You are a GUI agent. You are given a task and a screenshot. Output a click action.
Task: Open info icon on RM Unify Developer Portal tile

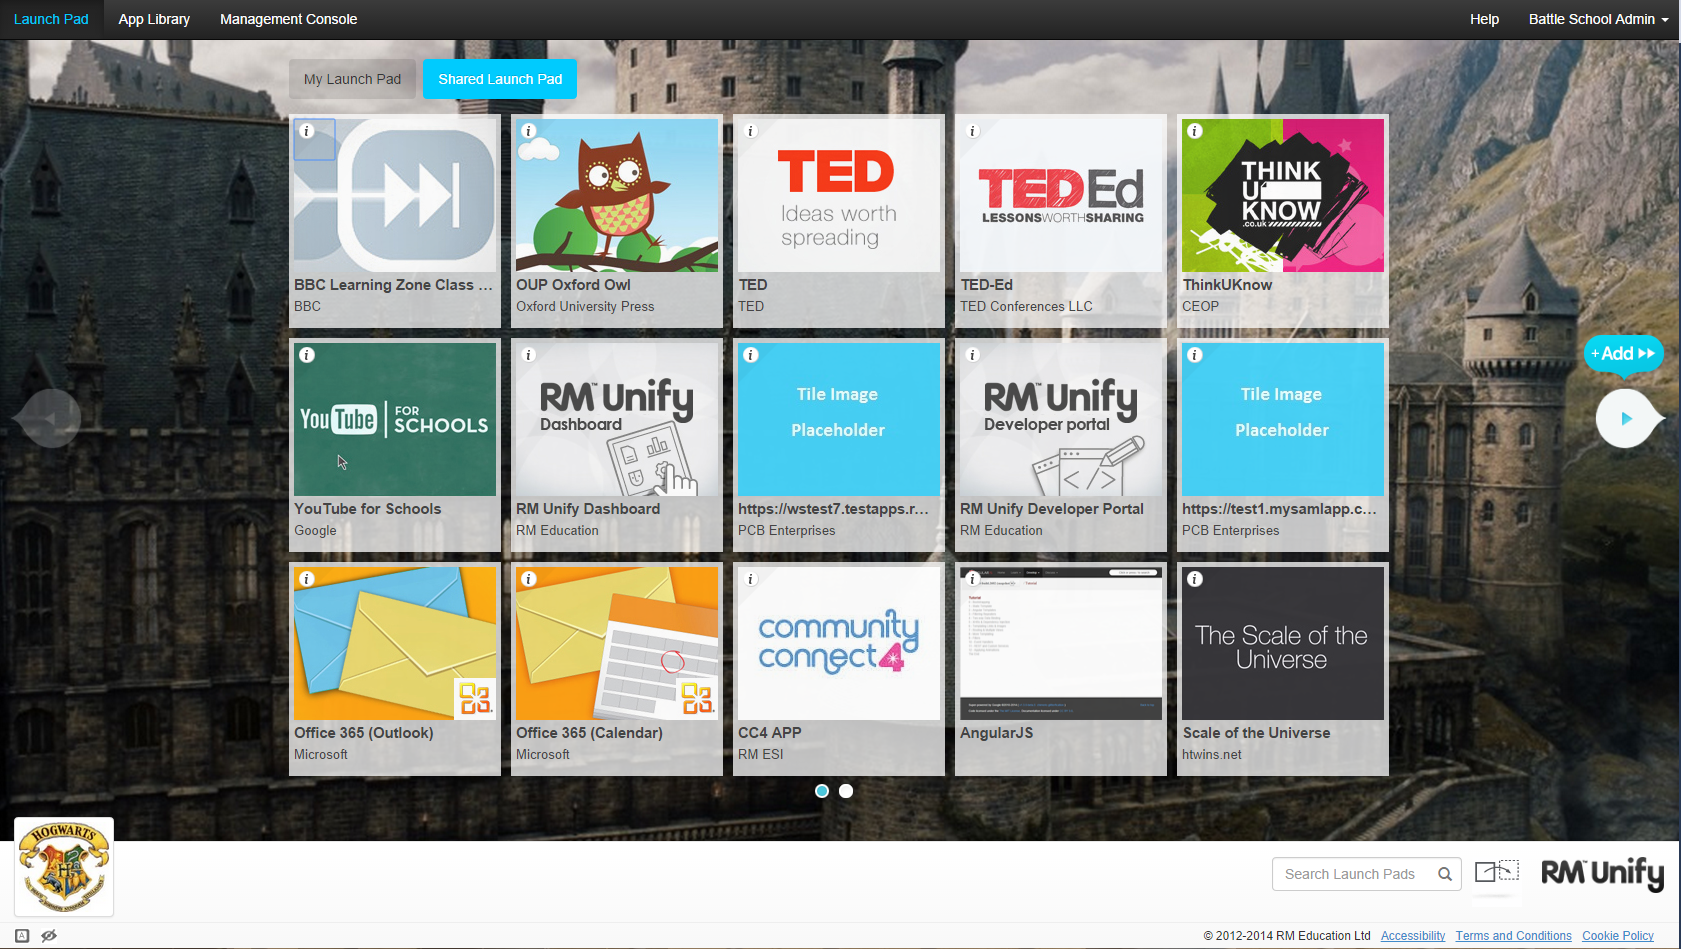pos(973,355)
